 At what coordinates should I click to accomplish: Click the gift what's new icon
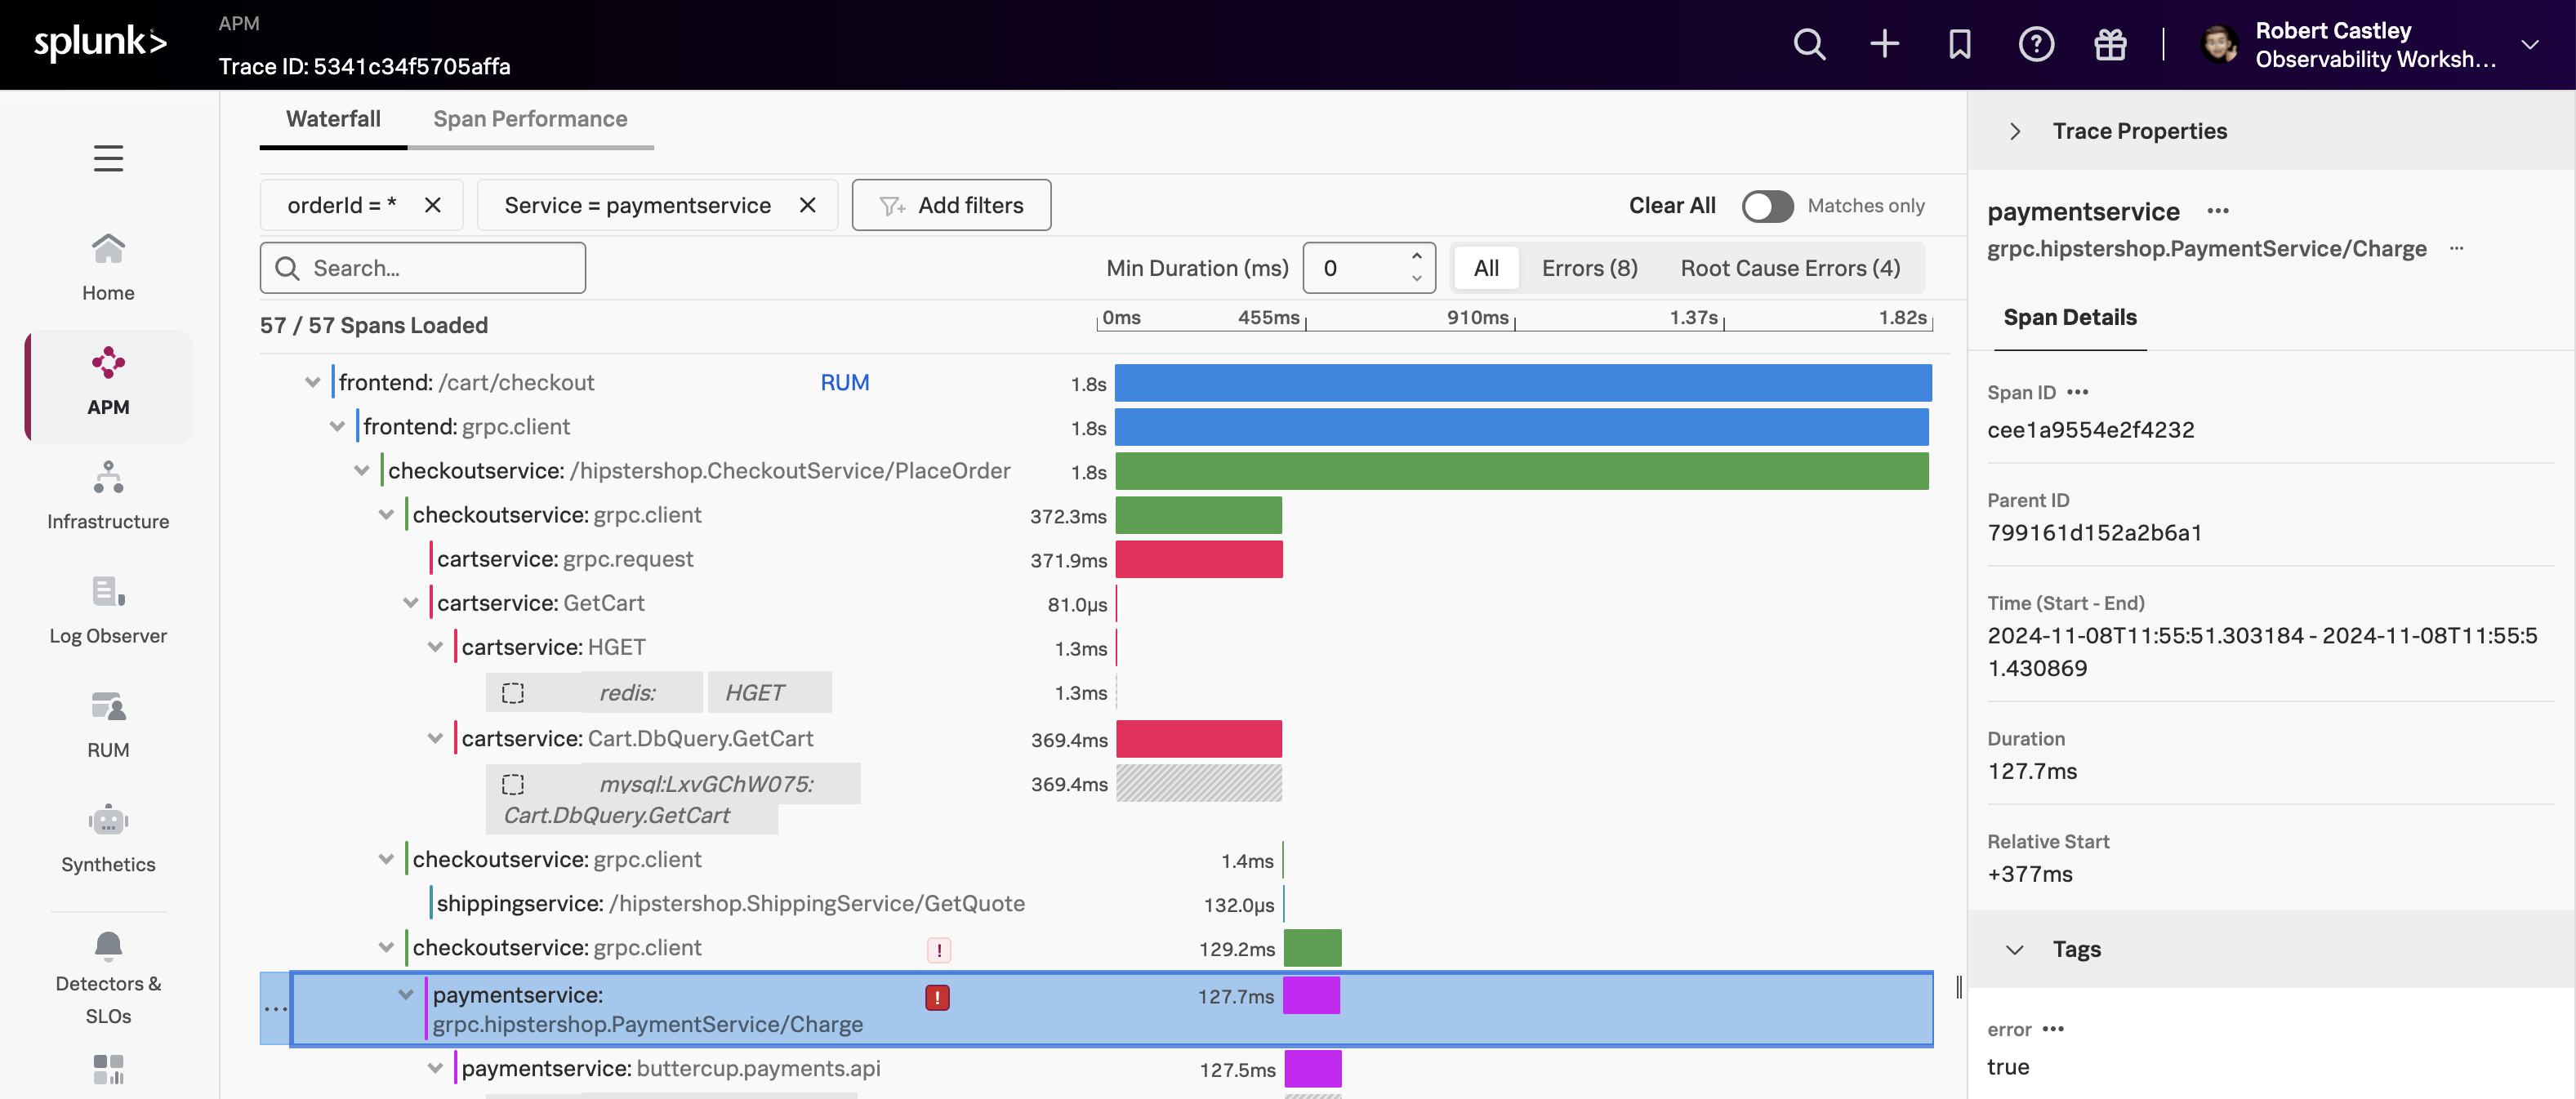(2110, 44)
